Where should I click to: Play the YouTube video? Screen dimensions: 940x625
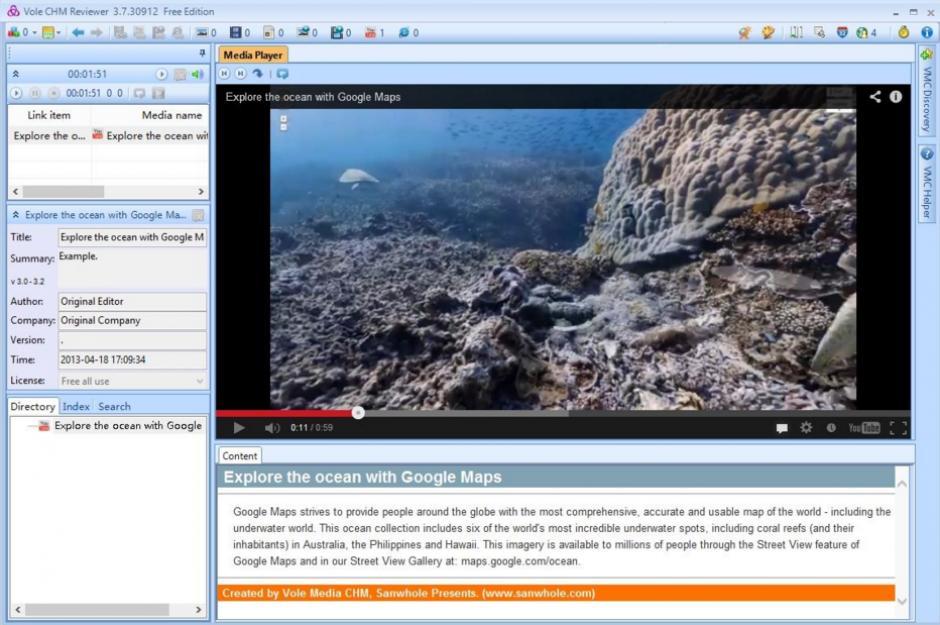click(239, 428)
